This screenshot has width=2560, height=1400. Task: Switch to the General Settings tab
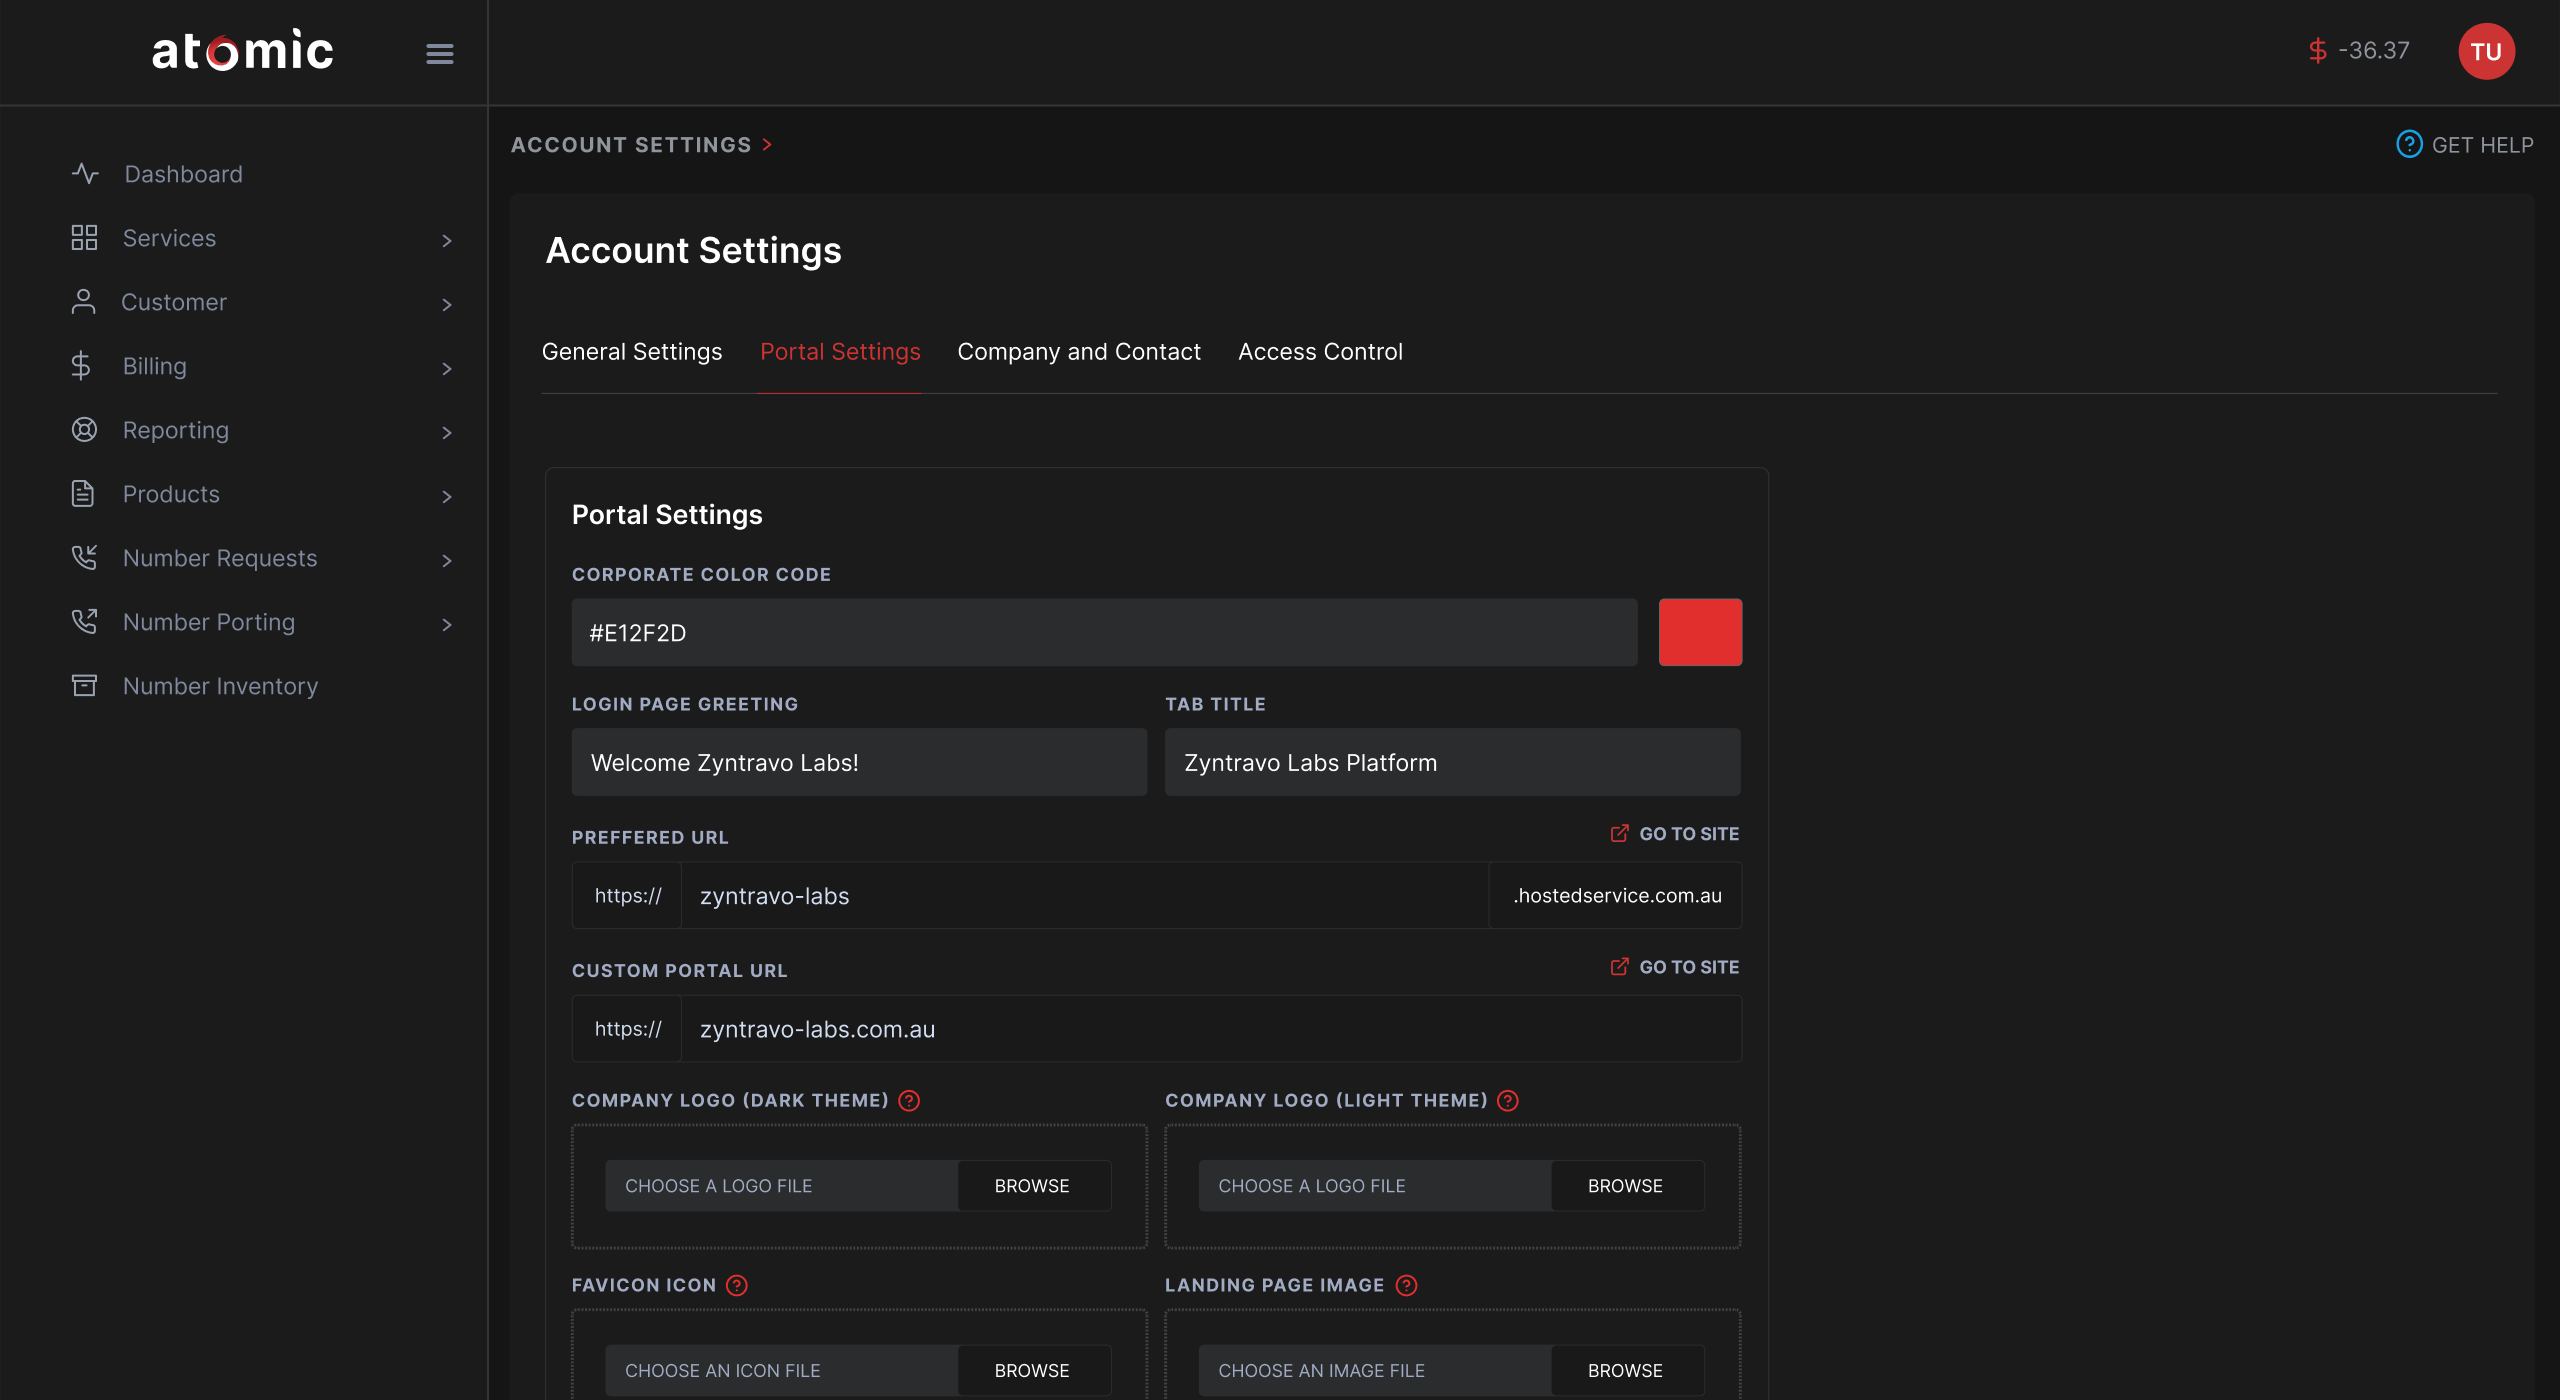pyautogui.click(x=631, y=352)
